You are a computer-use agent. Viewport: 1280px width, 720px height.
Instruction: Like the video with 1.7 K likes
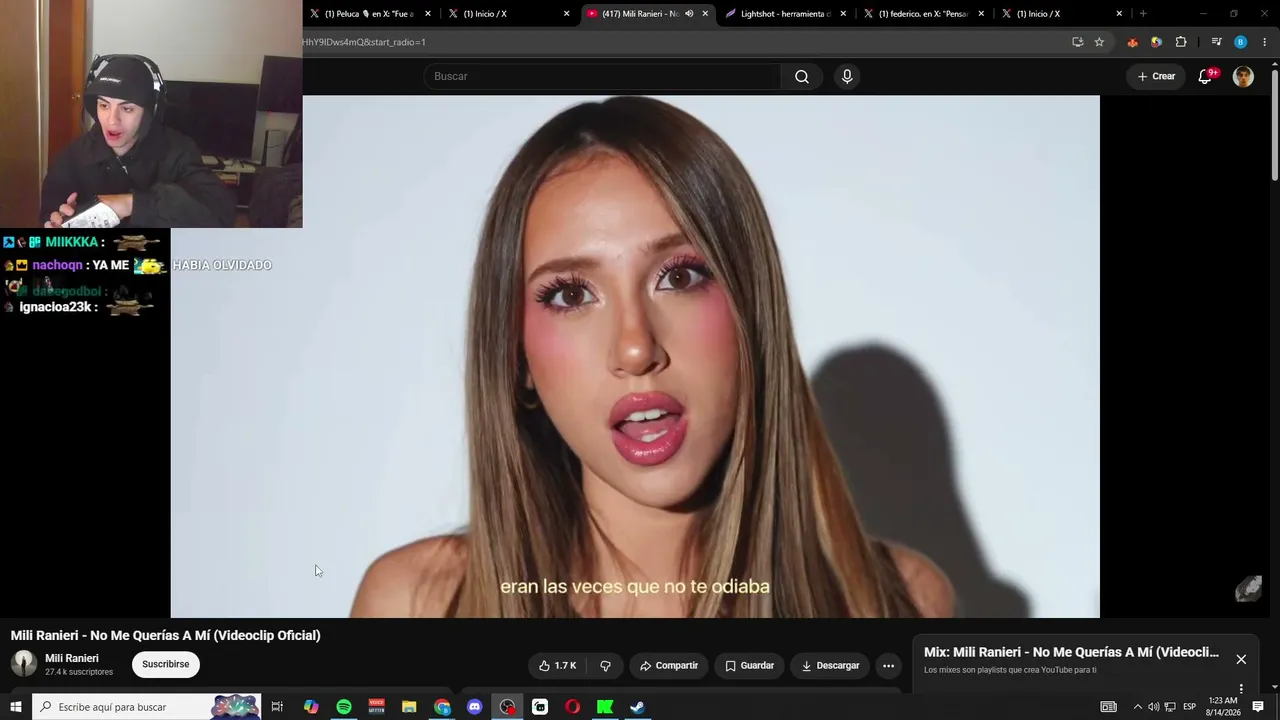tap(558, 666)
